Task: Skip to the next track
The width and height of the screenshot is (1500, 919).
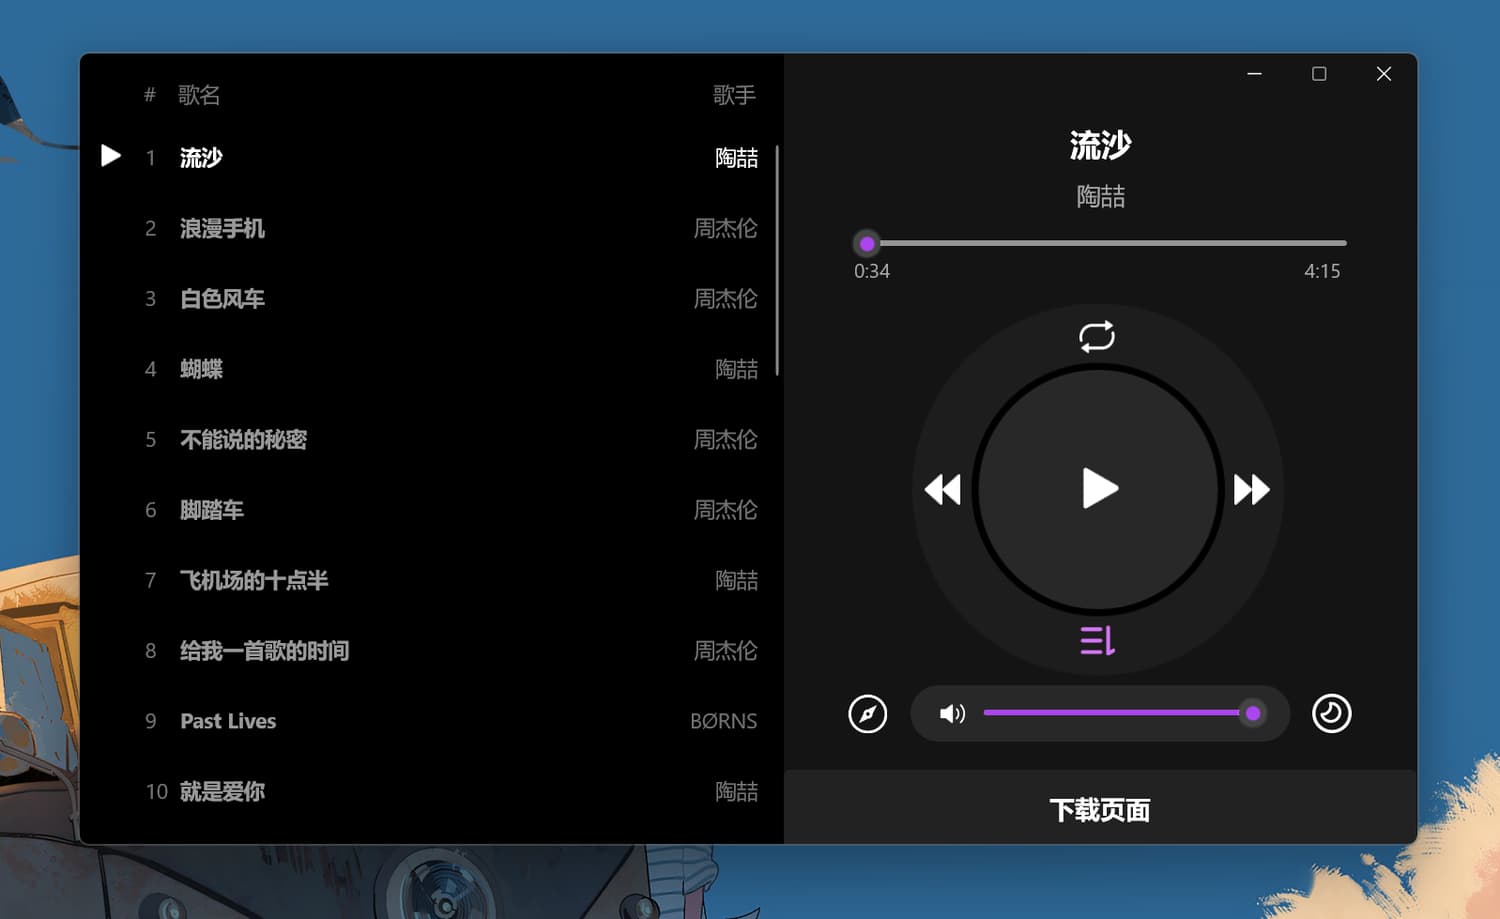Action: point(1251,490)
